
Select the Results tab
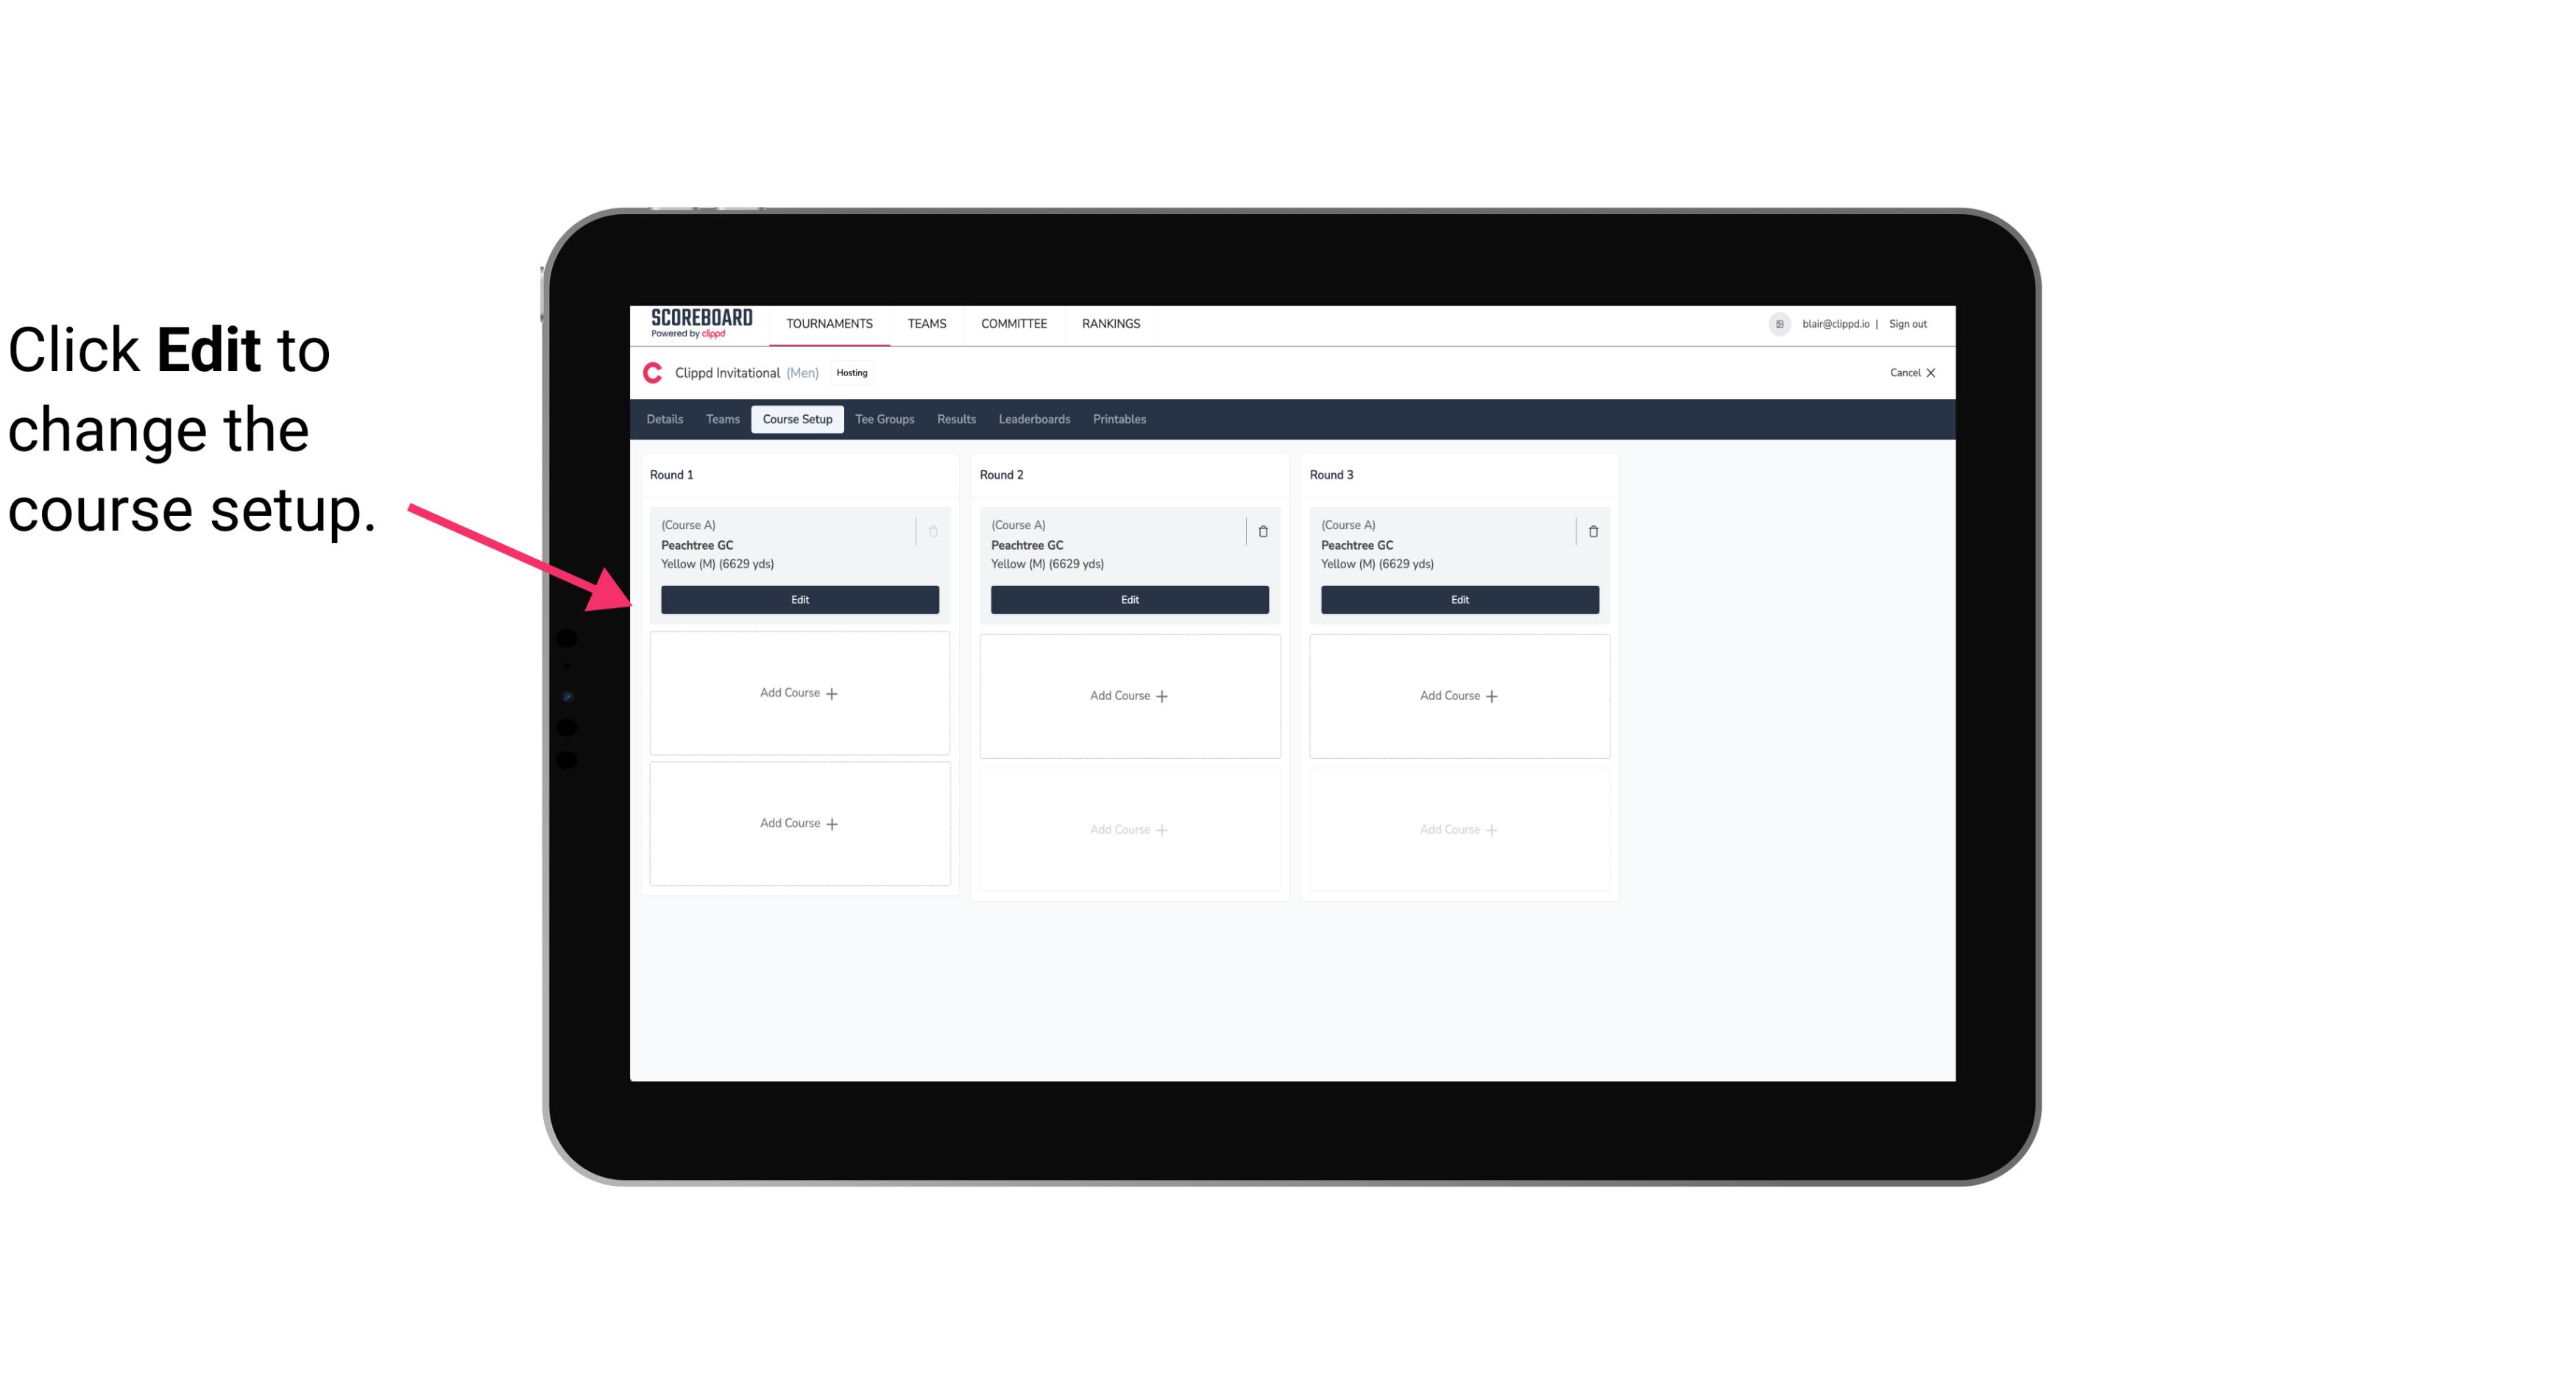pos(957,418)
